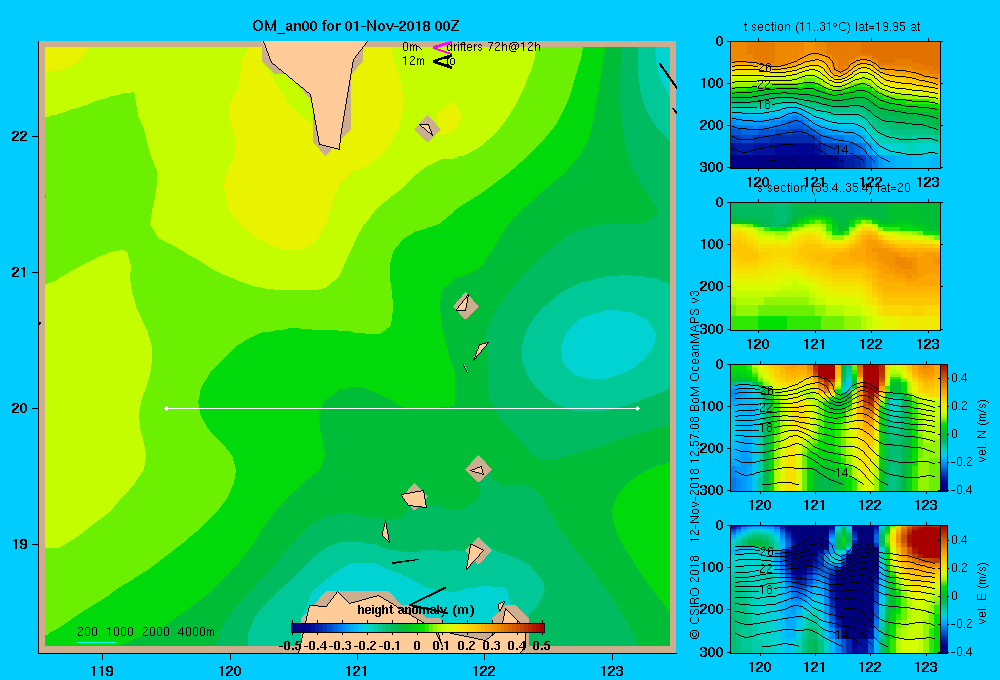Click the latitude 20 axis label
Viewport: 1000px width, 680px height.
[x=20, y=408]
